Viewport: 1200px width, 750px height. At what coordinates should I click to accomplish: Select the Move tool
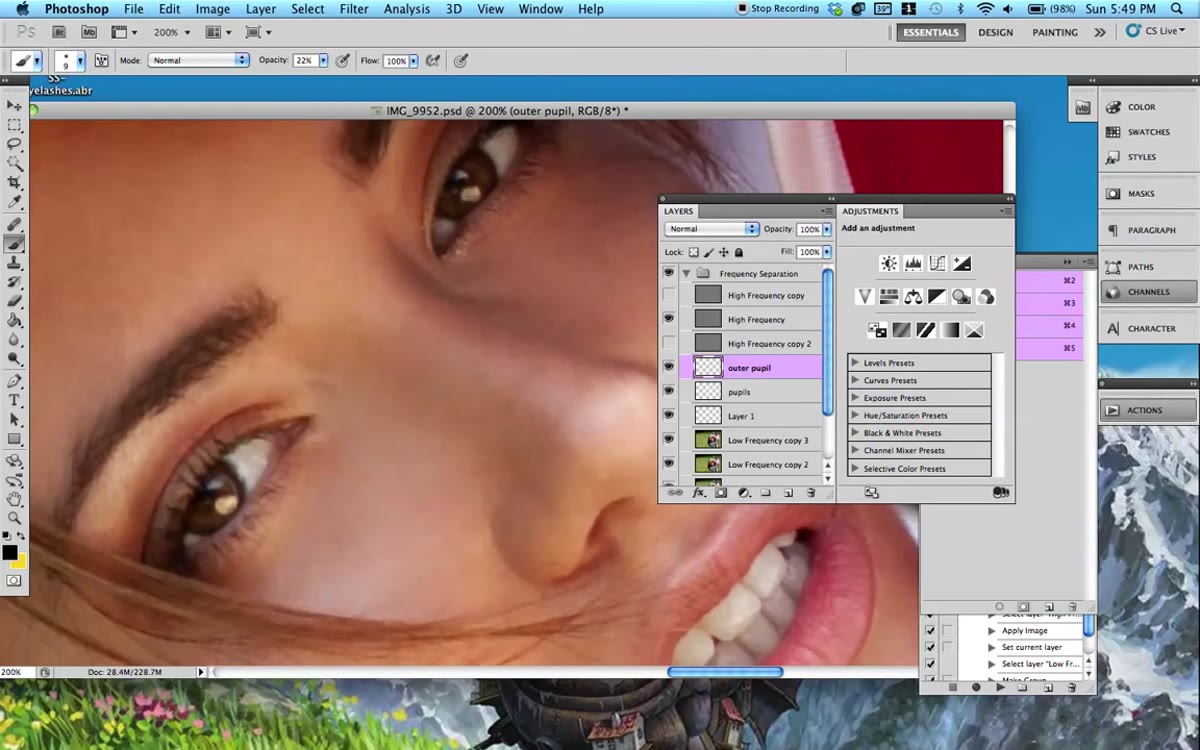tap(14, 105)
